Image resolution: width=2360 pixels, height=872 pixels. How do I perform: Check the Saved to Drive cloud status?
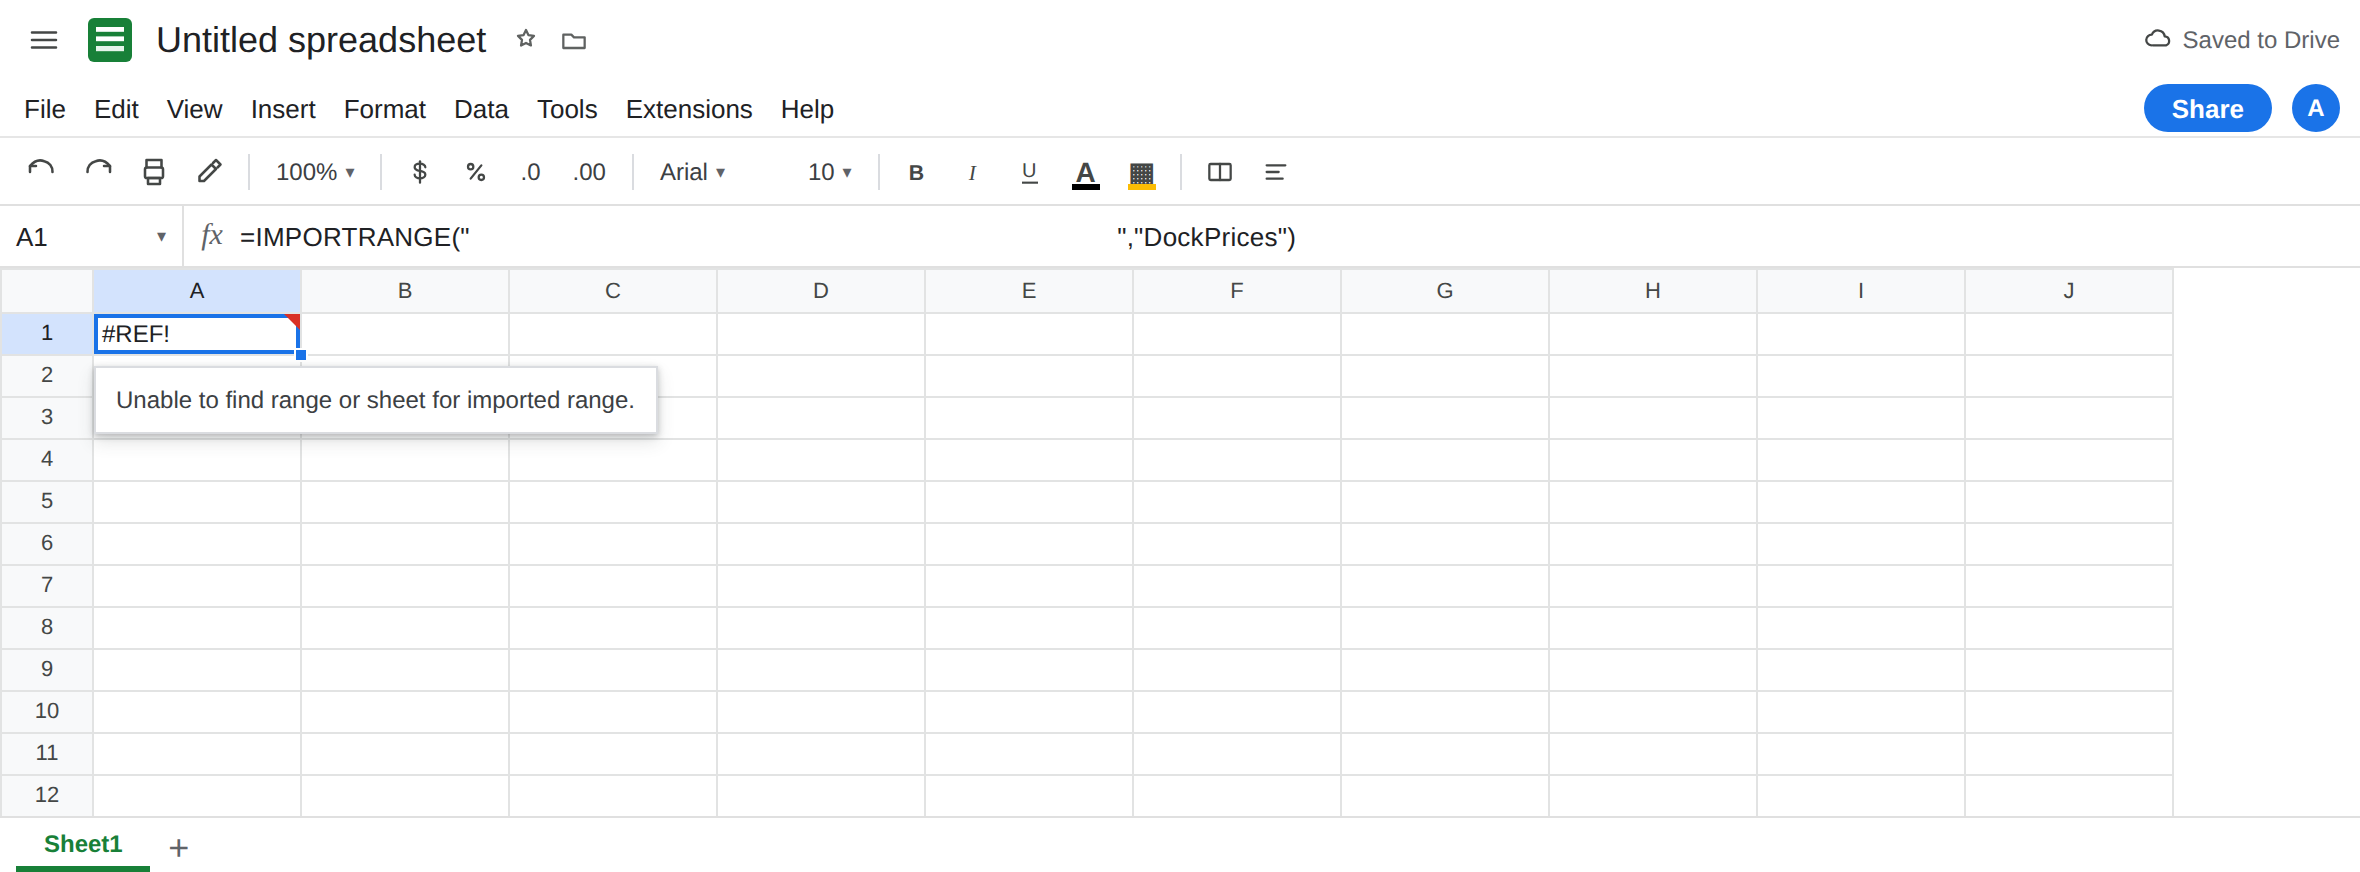coord(2241,40)
